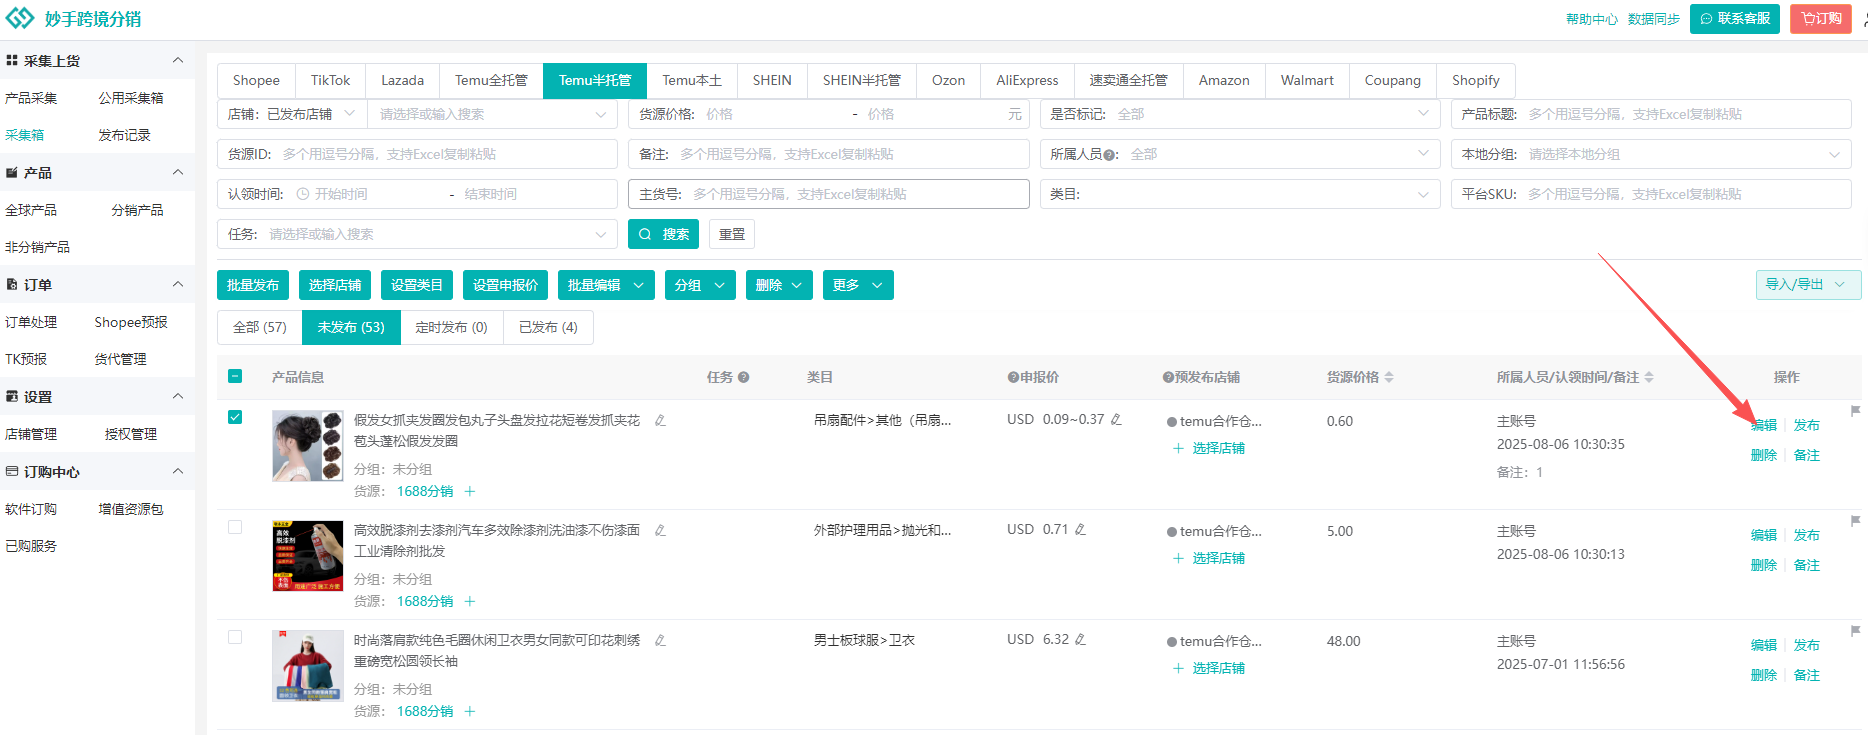This screenshot has height=735, width=1868.
Task: Click the edit pencil icon beside the hair bun product title
Action: [660, 421]
